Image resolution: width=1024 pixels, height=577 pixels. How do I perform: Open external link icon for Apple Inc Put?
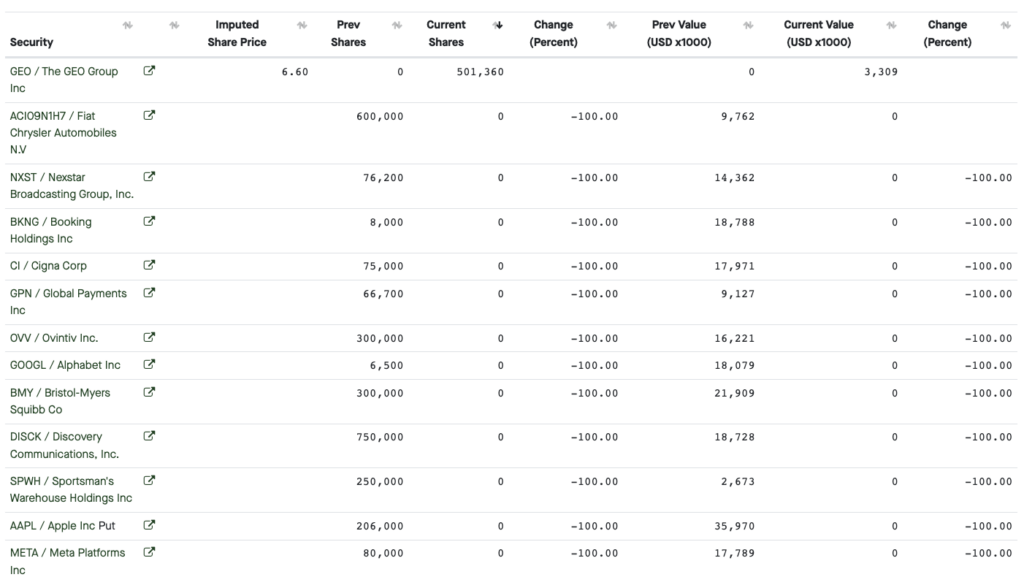149,525
